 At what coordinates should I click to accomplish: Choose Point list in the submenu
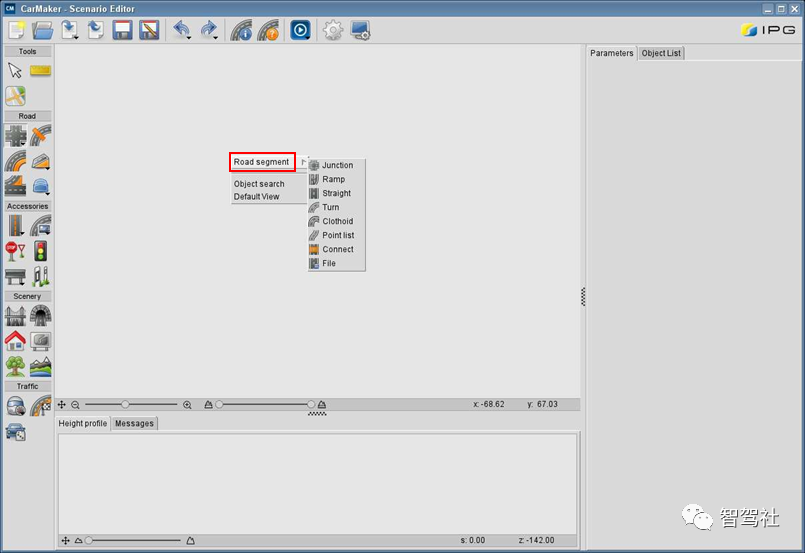point(337,235)
